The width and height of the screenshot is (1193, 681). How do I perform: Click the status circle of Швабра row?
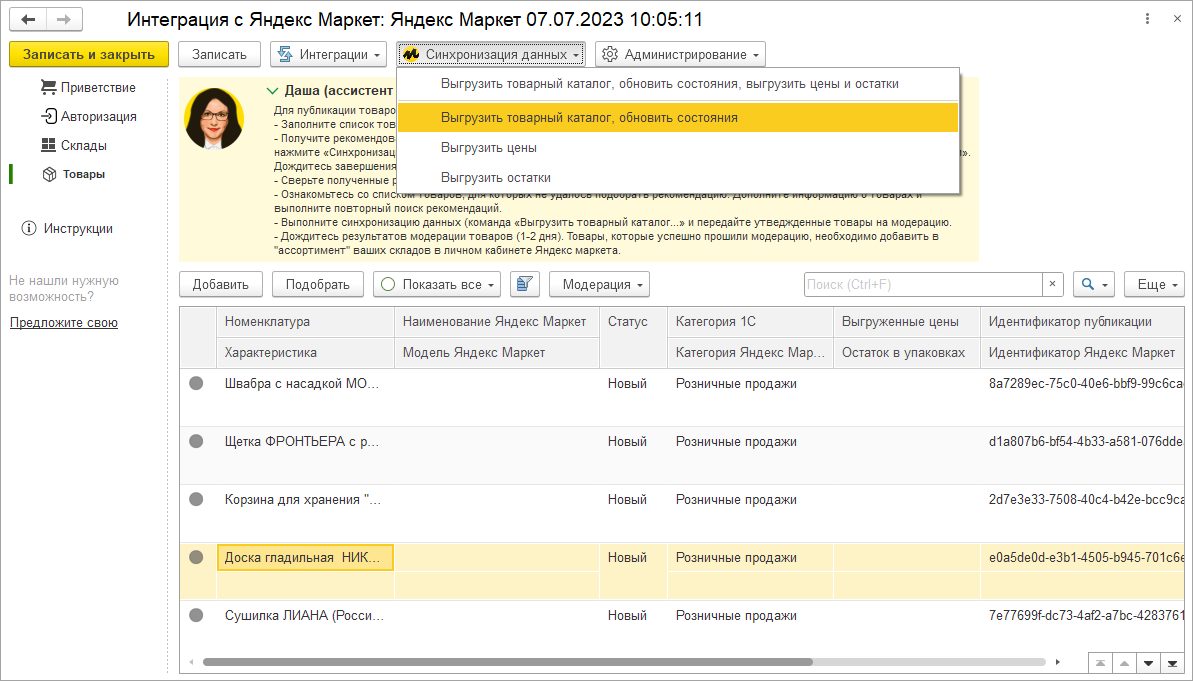(196, 383)
